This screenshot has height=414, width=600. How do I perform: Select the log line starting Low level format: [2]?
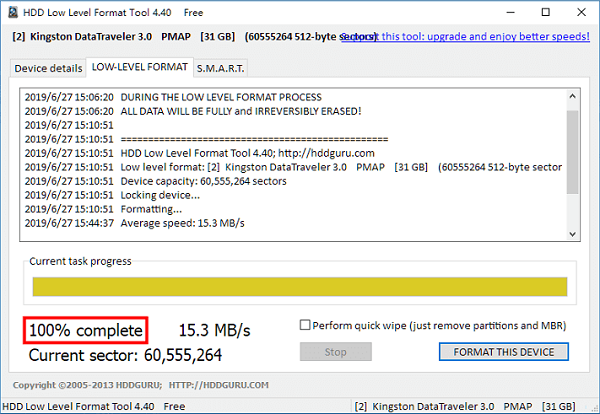click(x=293, y=167)
